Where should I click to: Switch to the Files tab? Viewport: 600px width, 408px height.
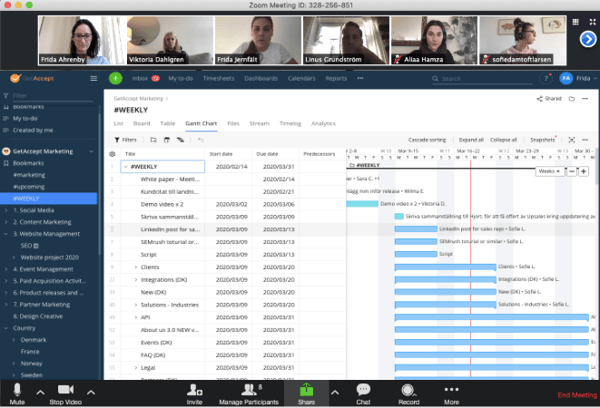pyautogui.click(x=233, y=123)
